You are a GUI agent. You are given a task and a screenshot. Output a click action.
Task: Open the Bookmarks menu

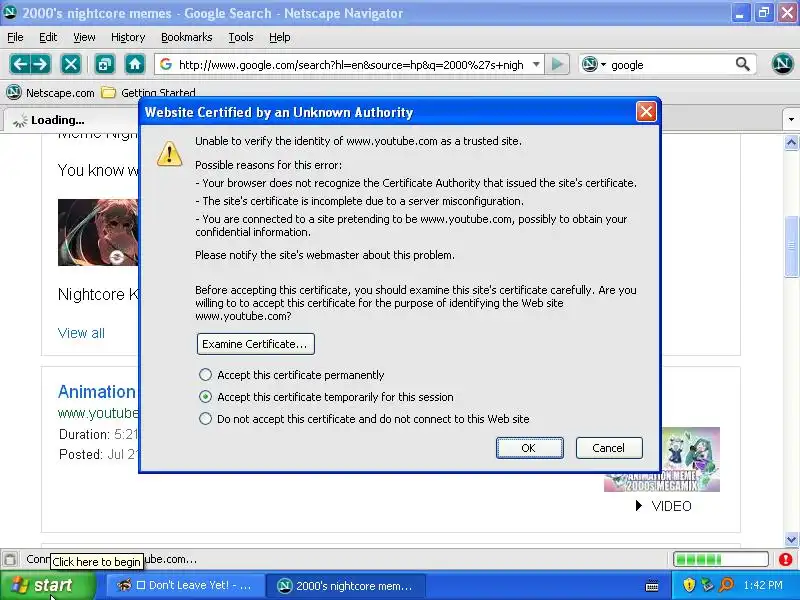[x=187, y=37]
